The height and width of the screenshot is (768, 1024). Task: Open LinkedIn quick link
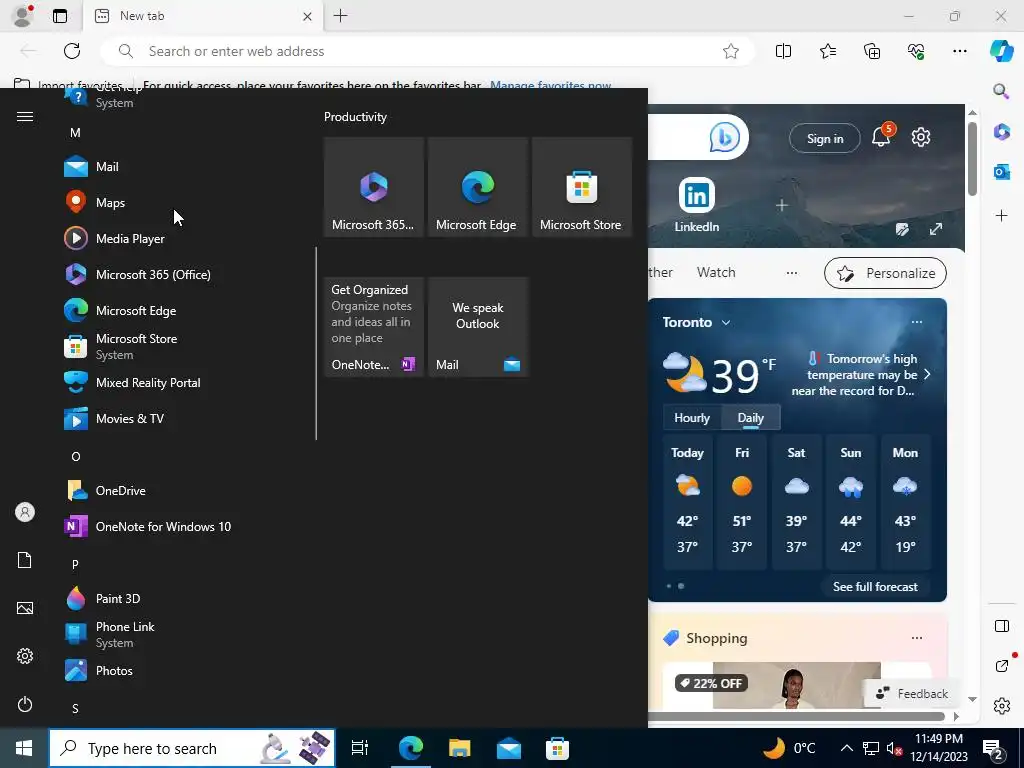pyautogui.click(x=697, y=204)
